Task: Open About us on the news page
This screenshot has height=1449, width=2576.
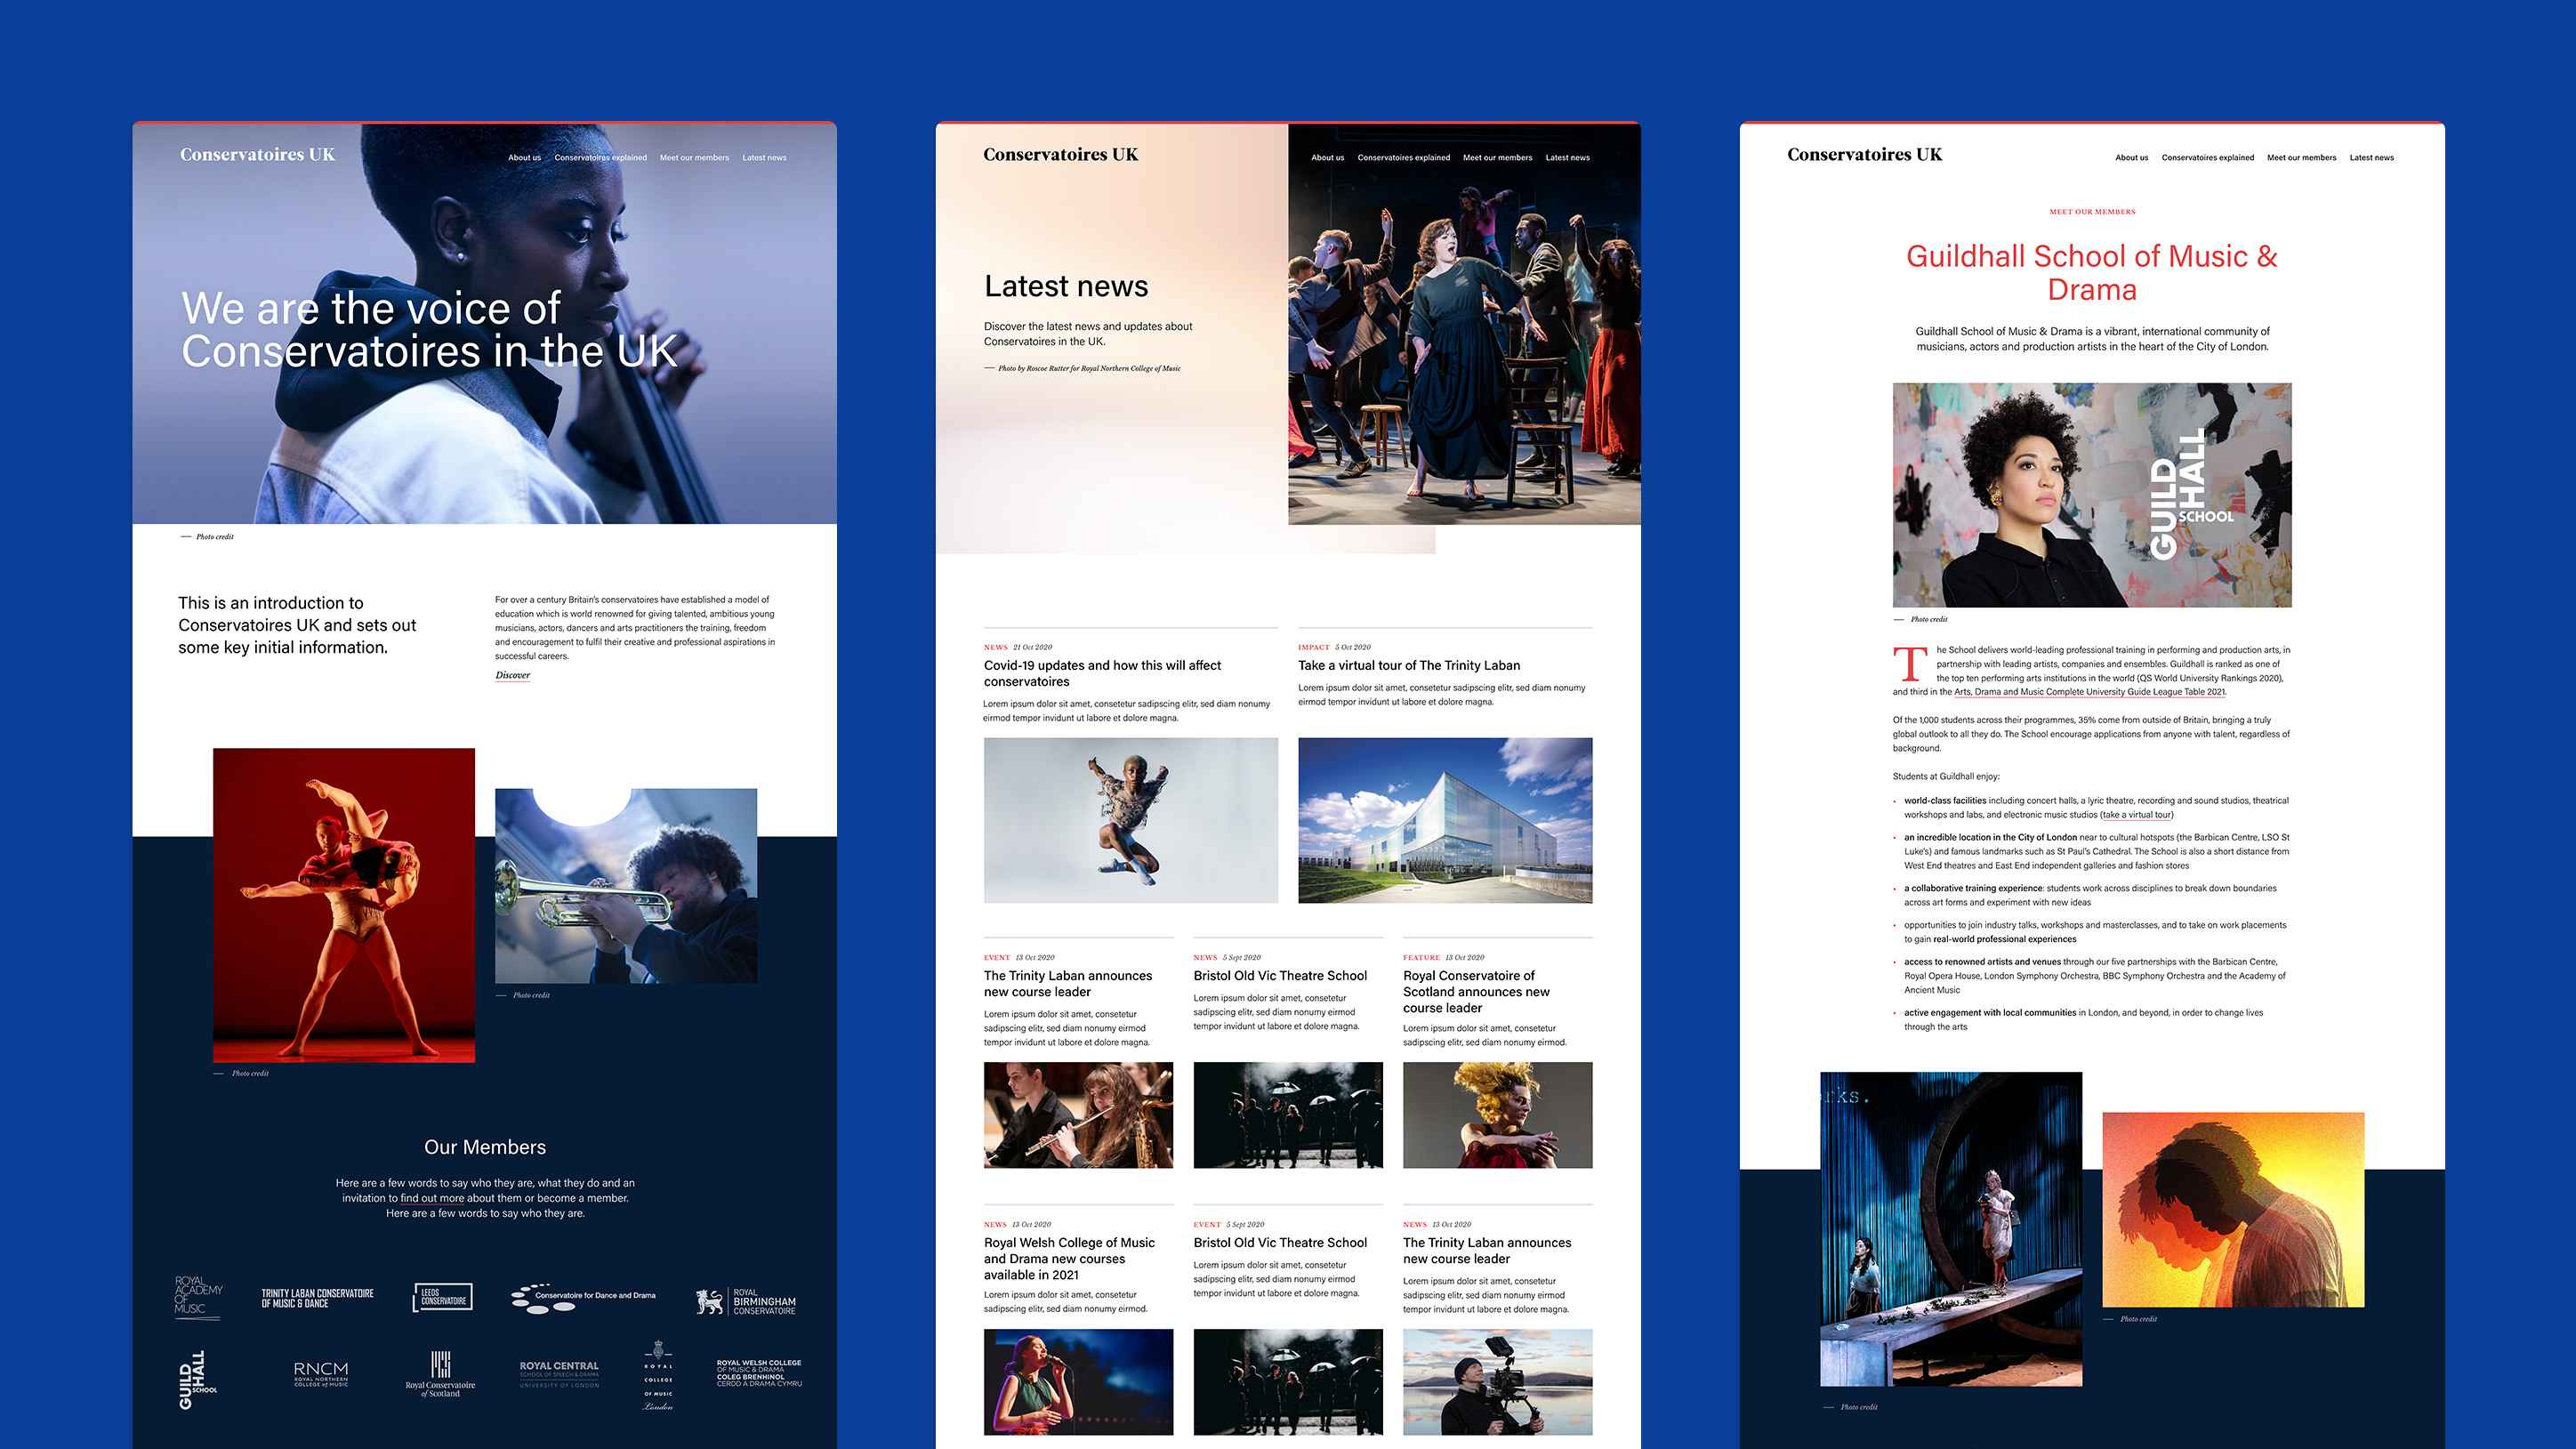Action: pos(1327,158)
